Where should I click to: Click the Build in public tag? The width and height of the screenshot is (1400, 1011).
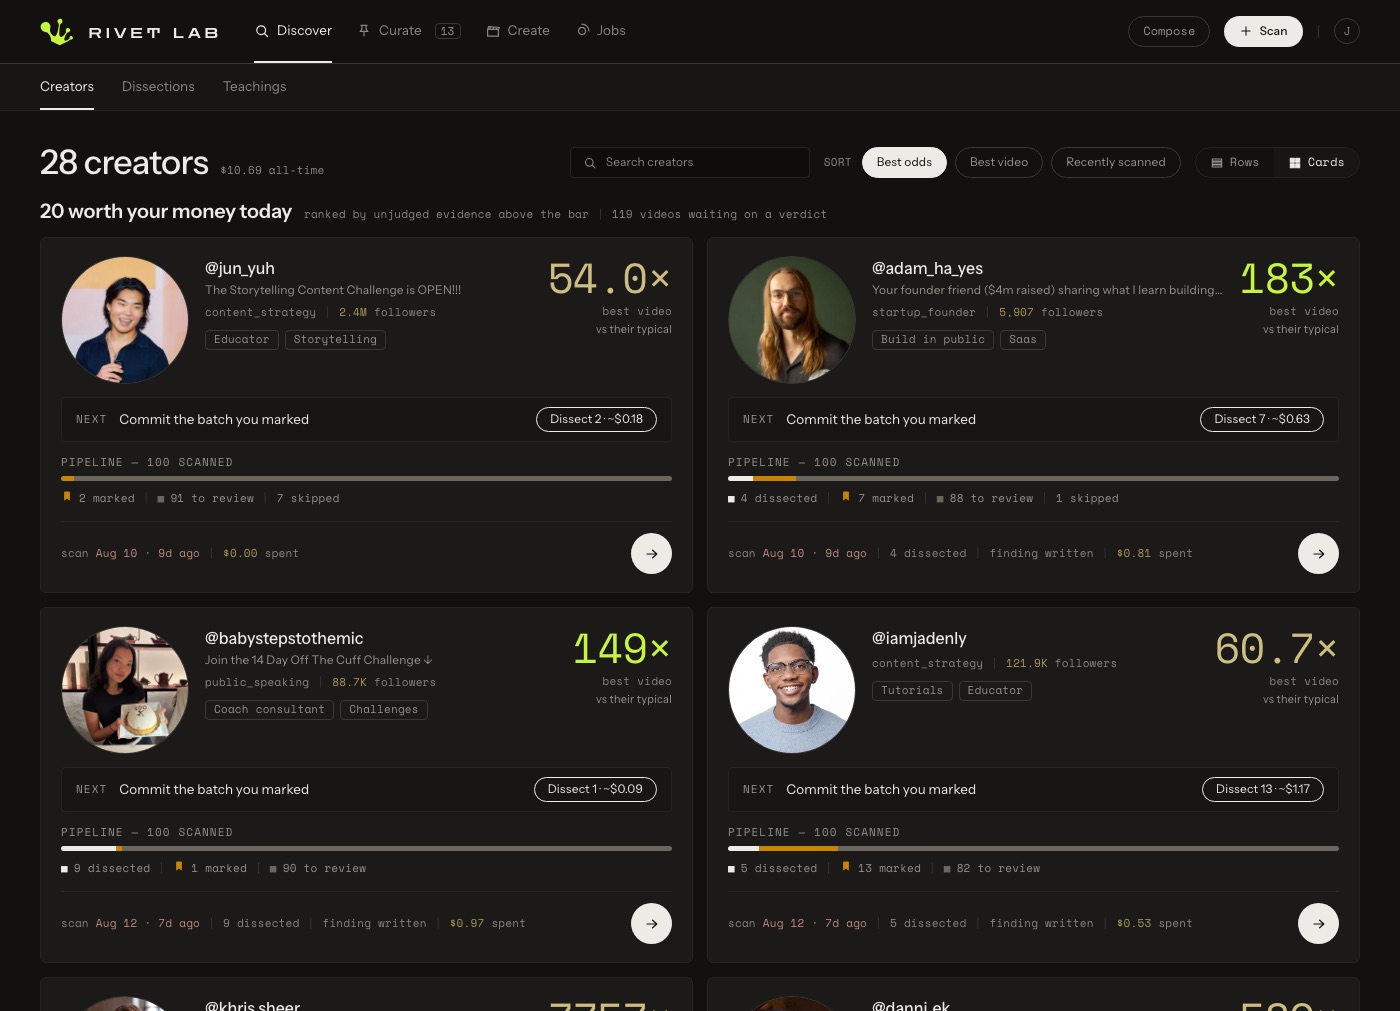tap(933, 340)
